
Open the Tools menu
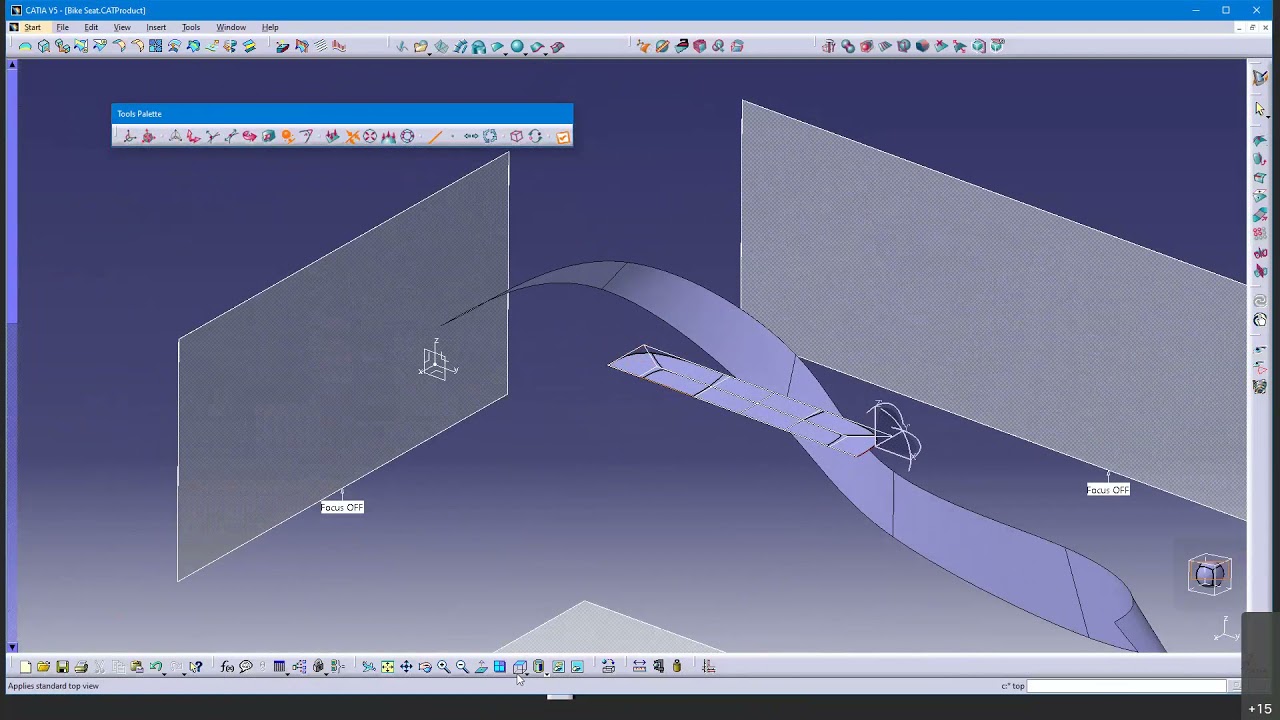coord(191,27)
